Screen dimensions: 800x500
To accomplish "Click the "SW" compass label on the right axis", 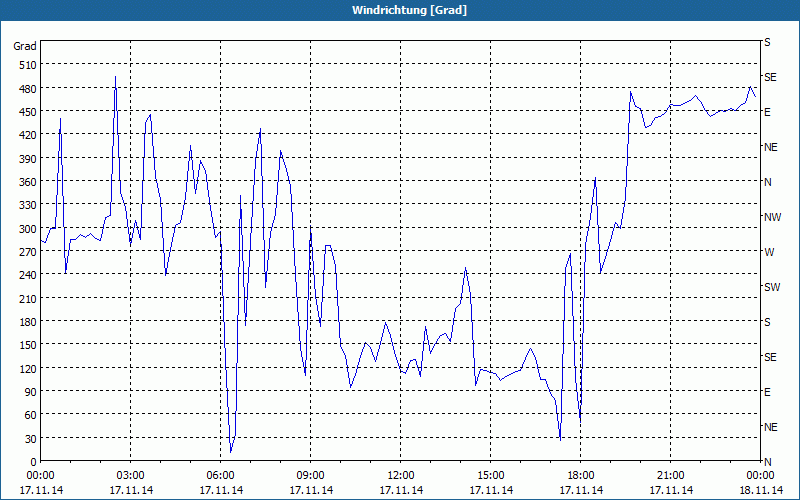I will 772,287.
